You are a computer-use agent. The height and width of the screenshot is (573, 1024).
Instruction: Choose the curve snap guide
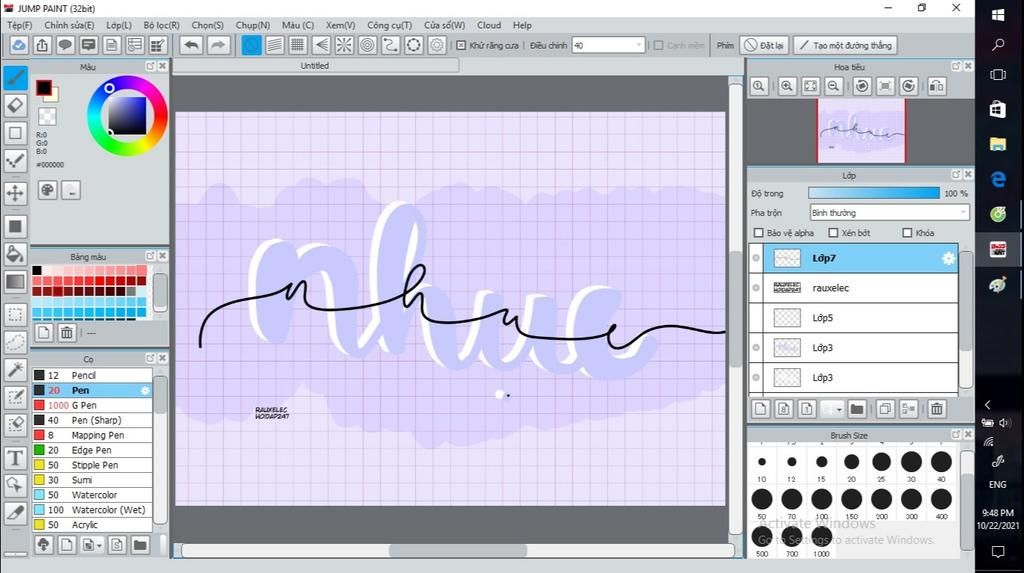tap(391, 45)
